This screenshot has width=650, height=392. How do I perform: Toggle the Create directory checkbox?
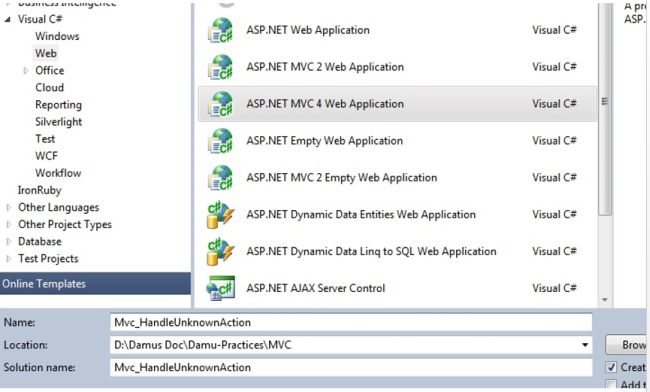pyautogui.click(x=611, y=367)
